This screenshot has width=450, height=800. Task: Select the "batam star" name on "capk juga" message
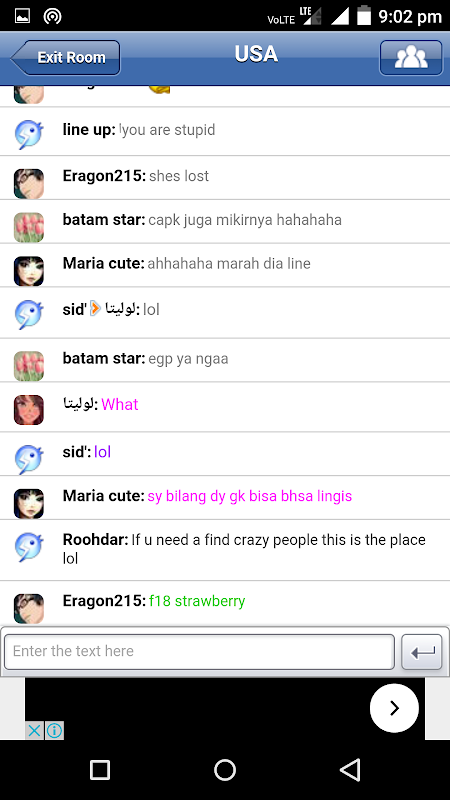tap(104, 220)
